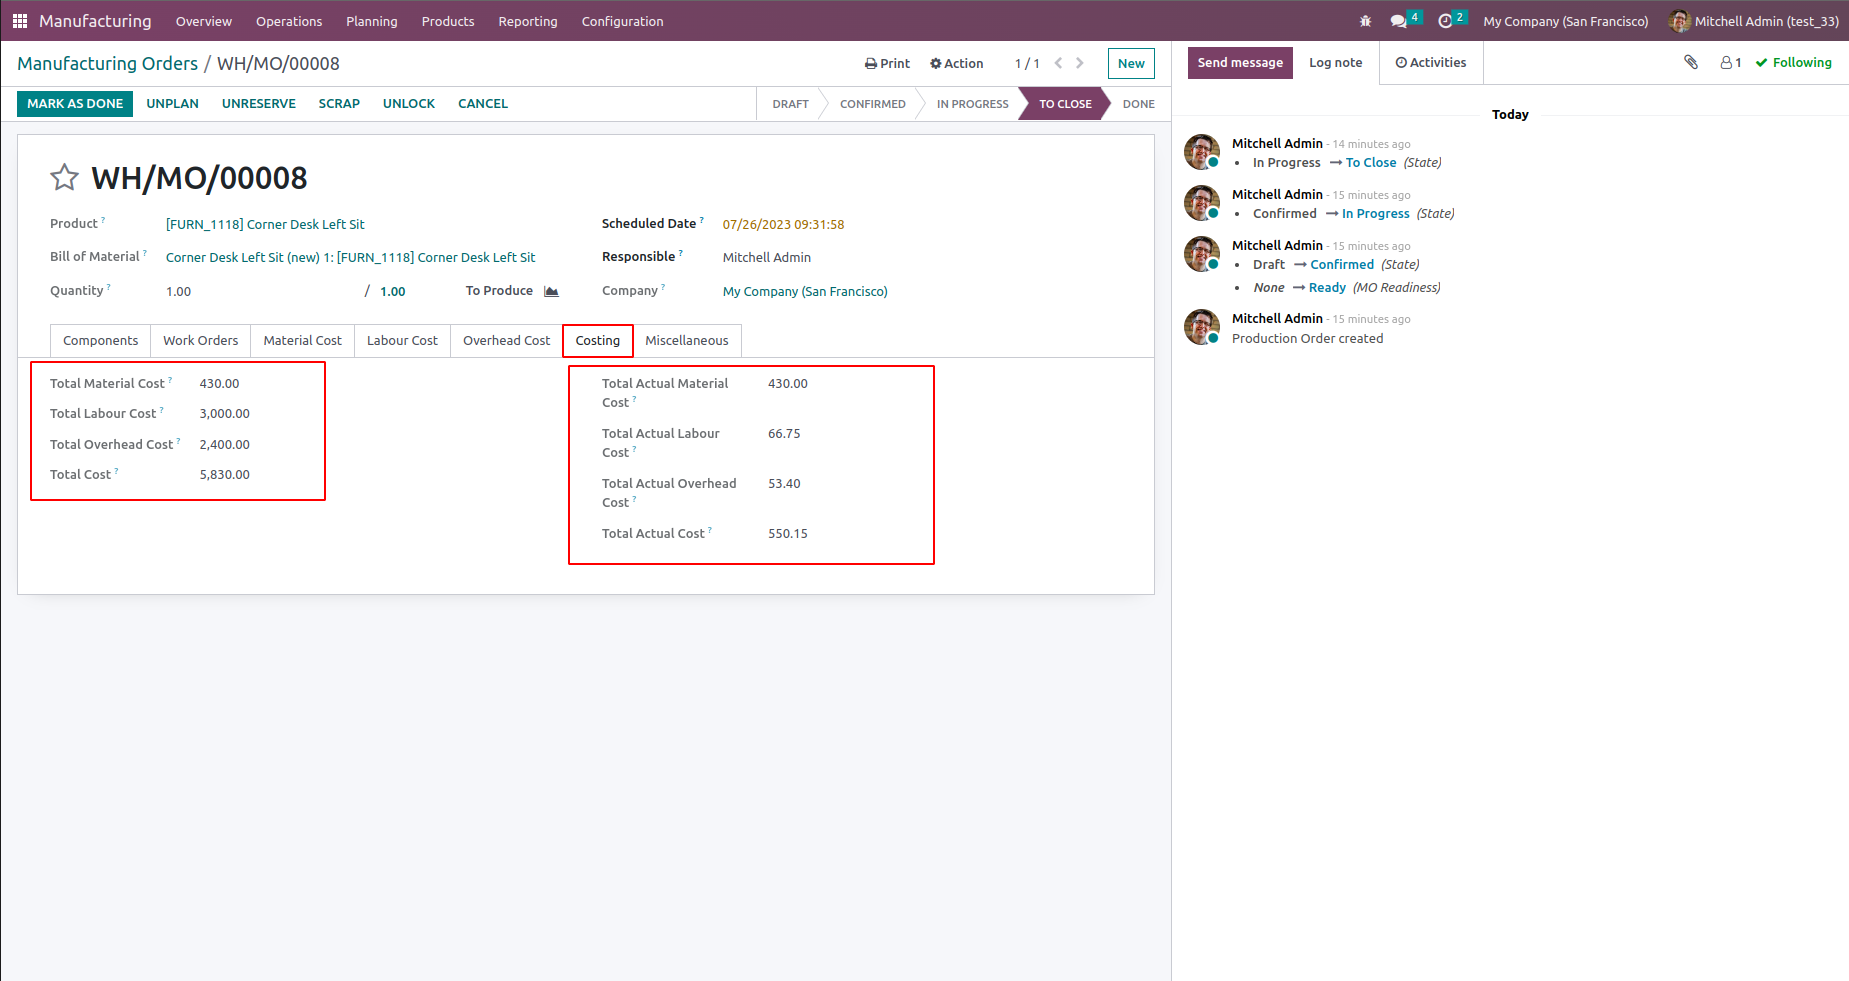This screenshot has width=1849, height=981.
Task: Star WH/MO/00008 as favorite
Action: (x=64, y=178)
